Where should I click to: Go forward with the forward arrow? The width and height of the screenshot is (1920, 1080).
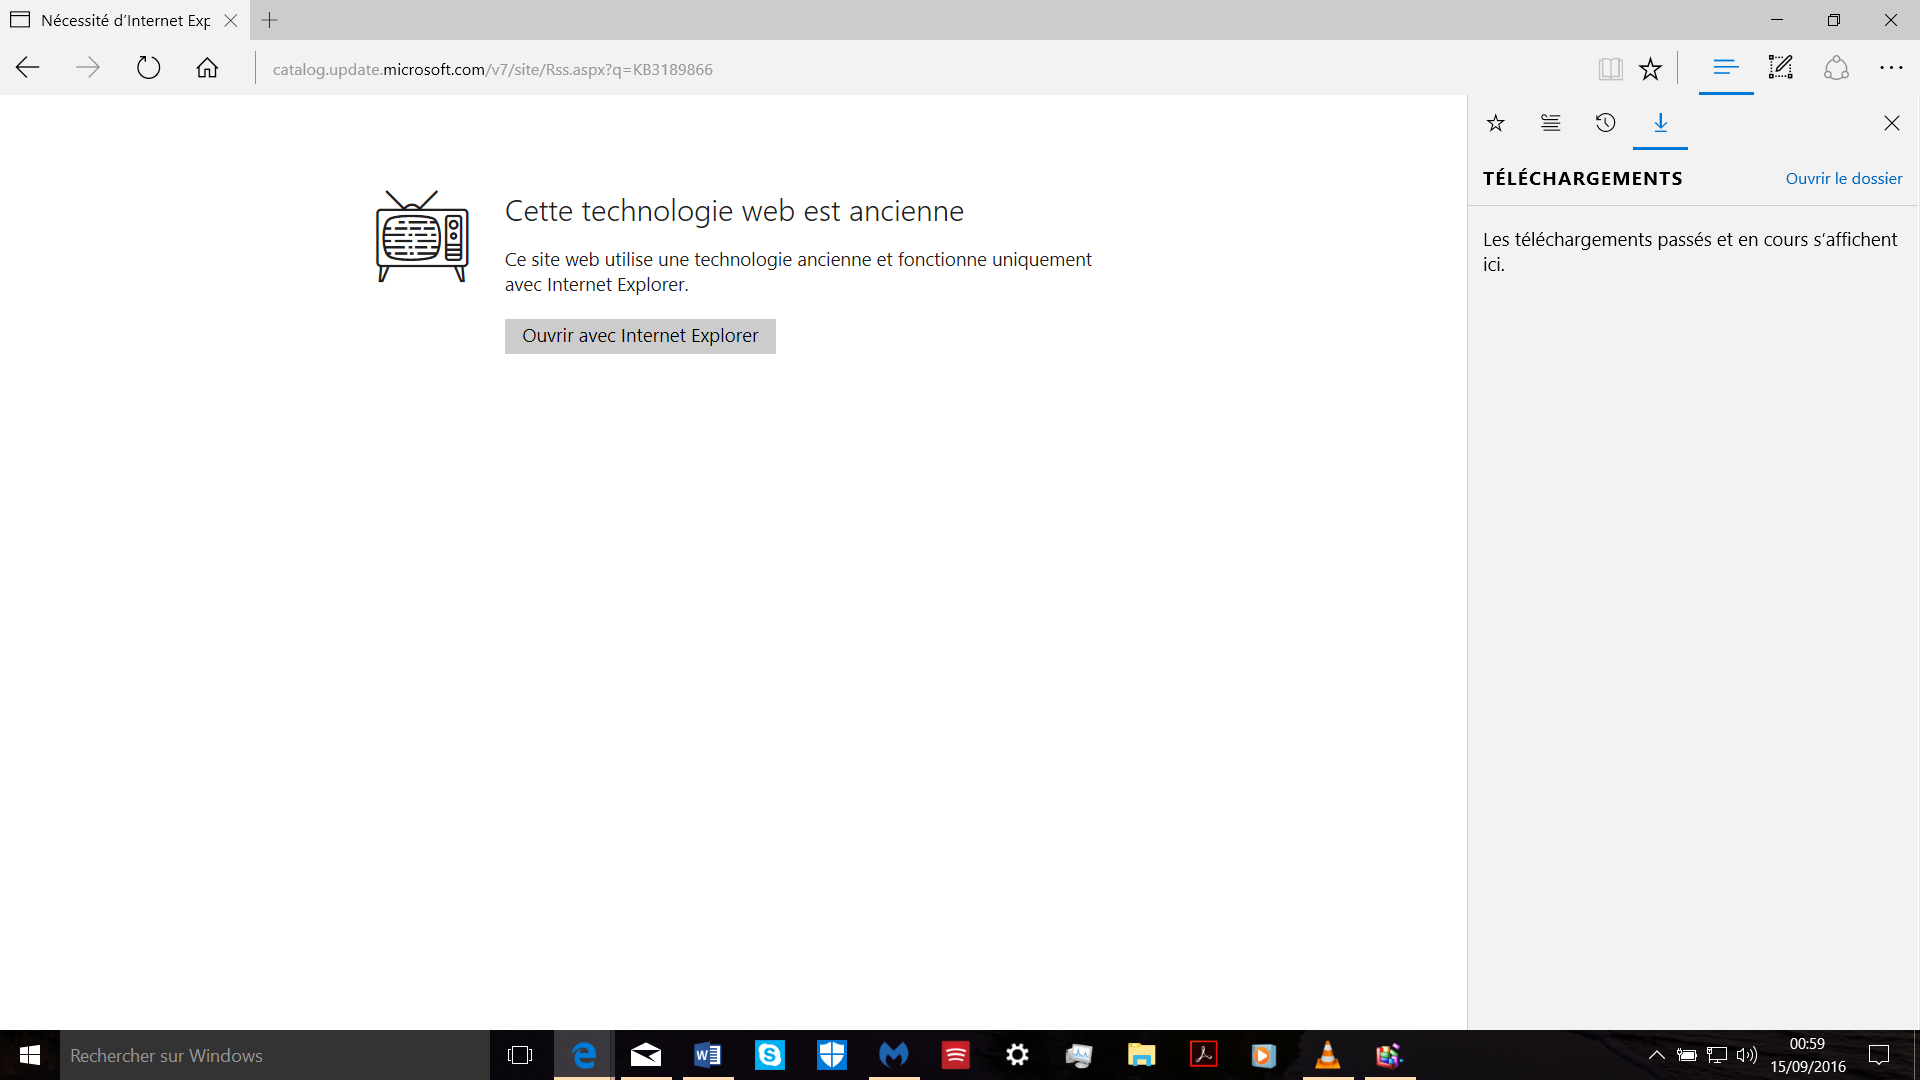(x=88, y=68)
